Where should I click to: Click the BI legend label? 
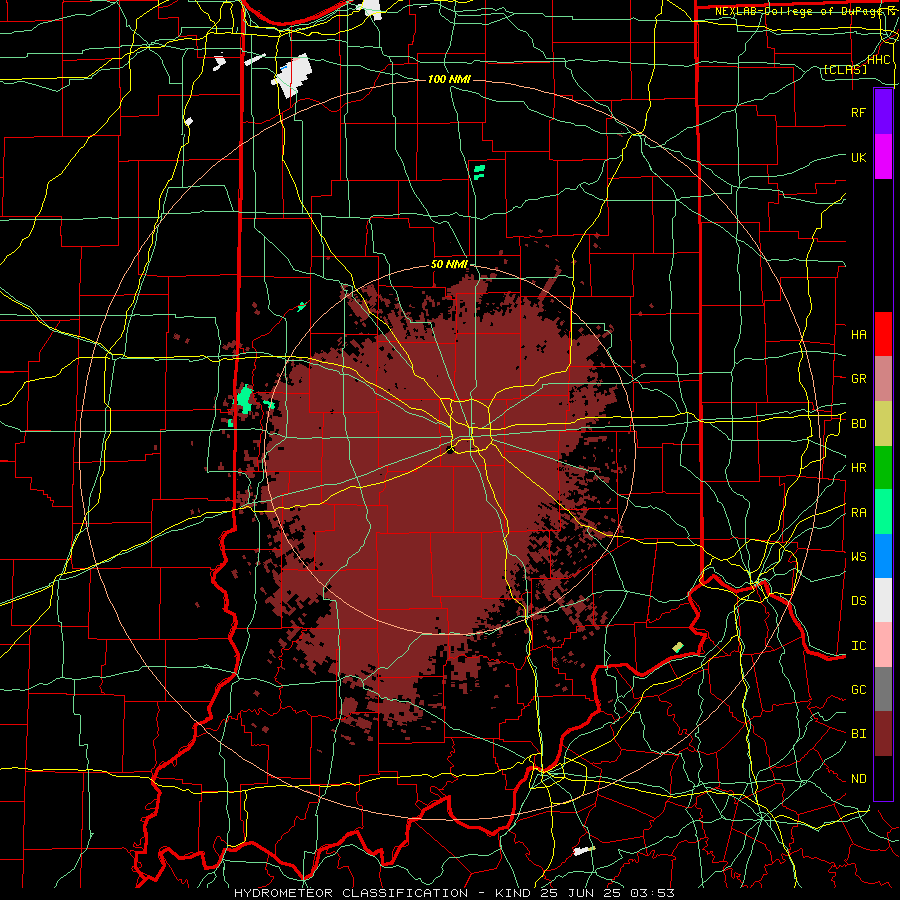tap(858, 734)
